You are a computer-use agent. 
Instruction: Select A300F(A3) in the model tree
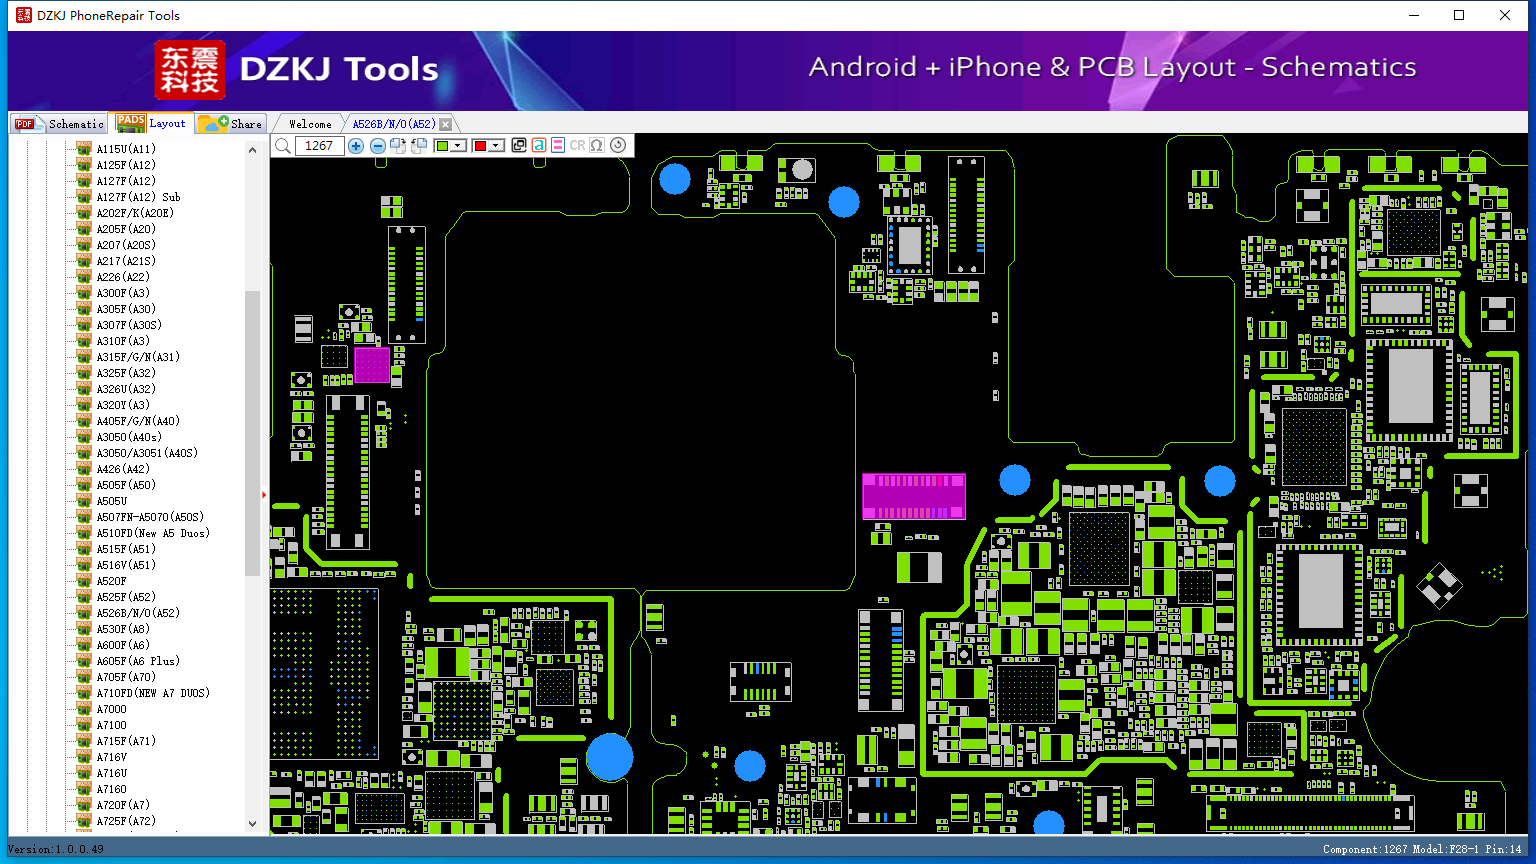click(x=123, y=293)
